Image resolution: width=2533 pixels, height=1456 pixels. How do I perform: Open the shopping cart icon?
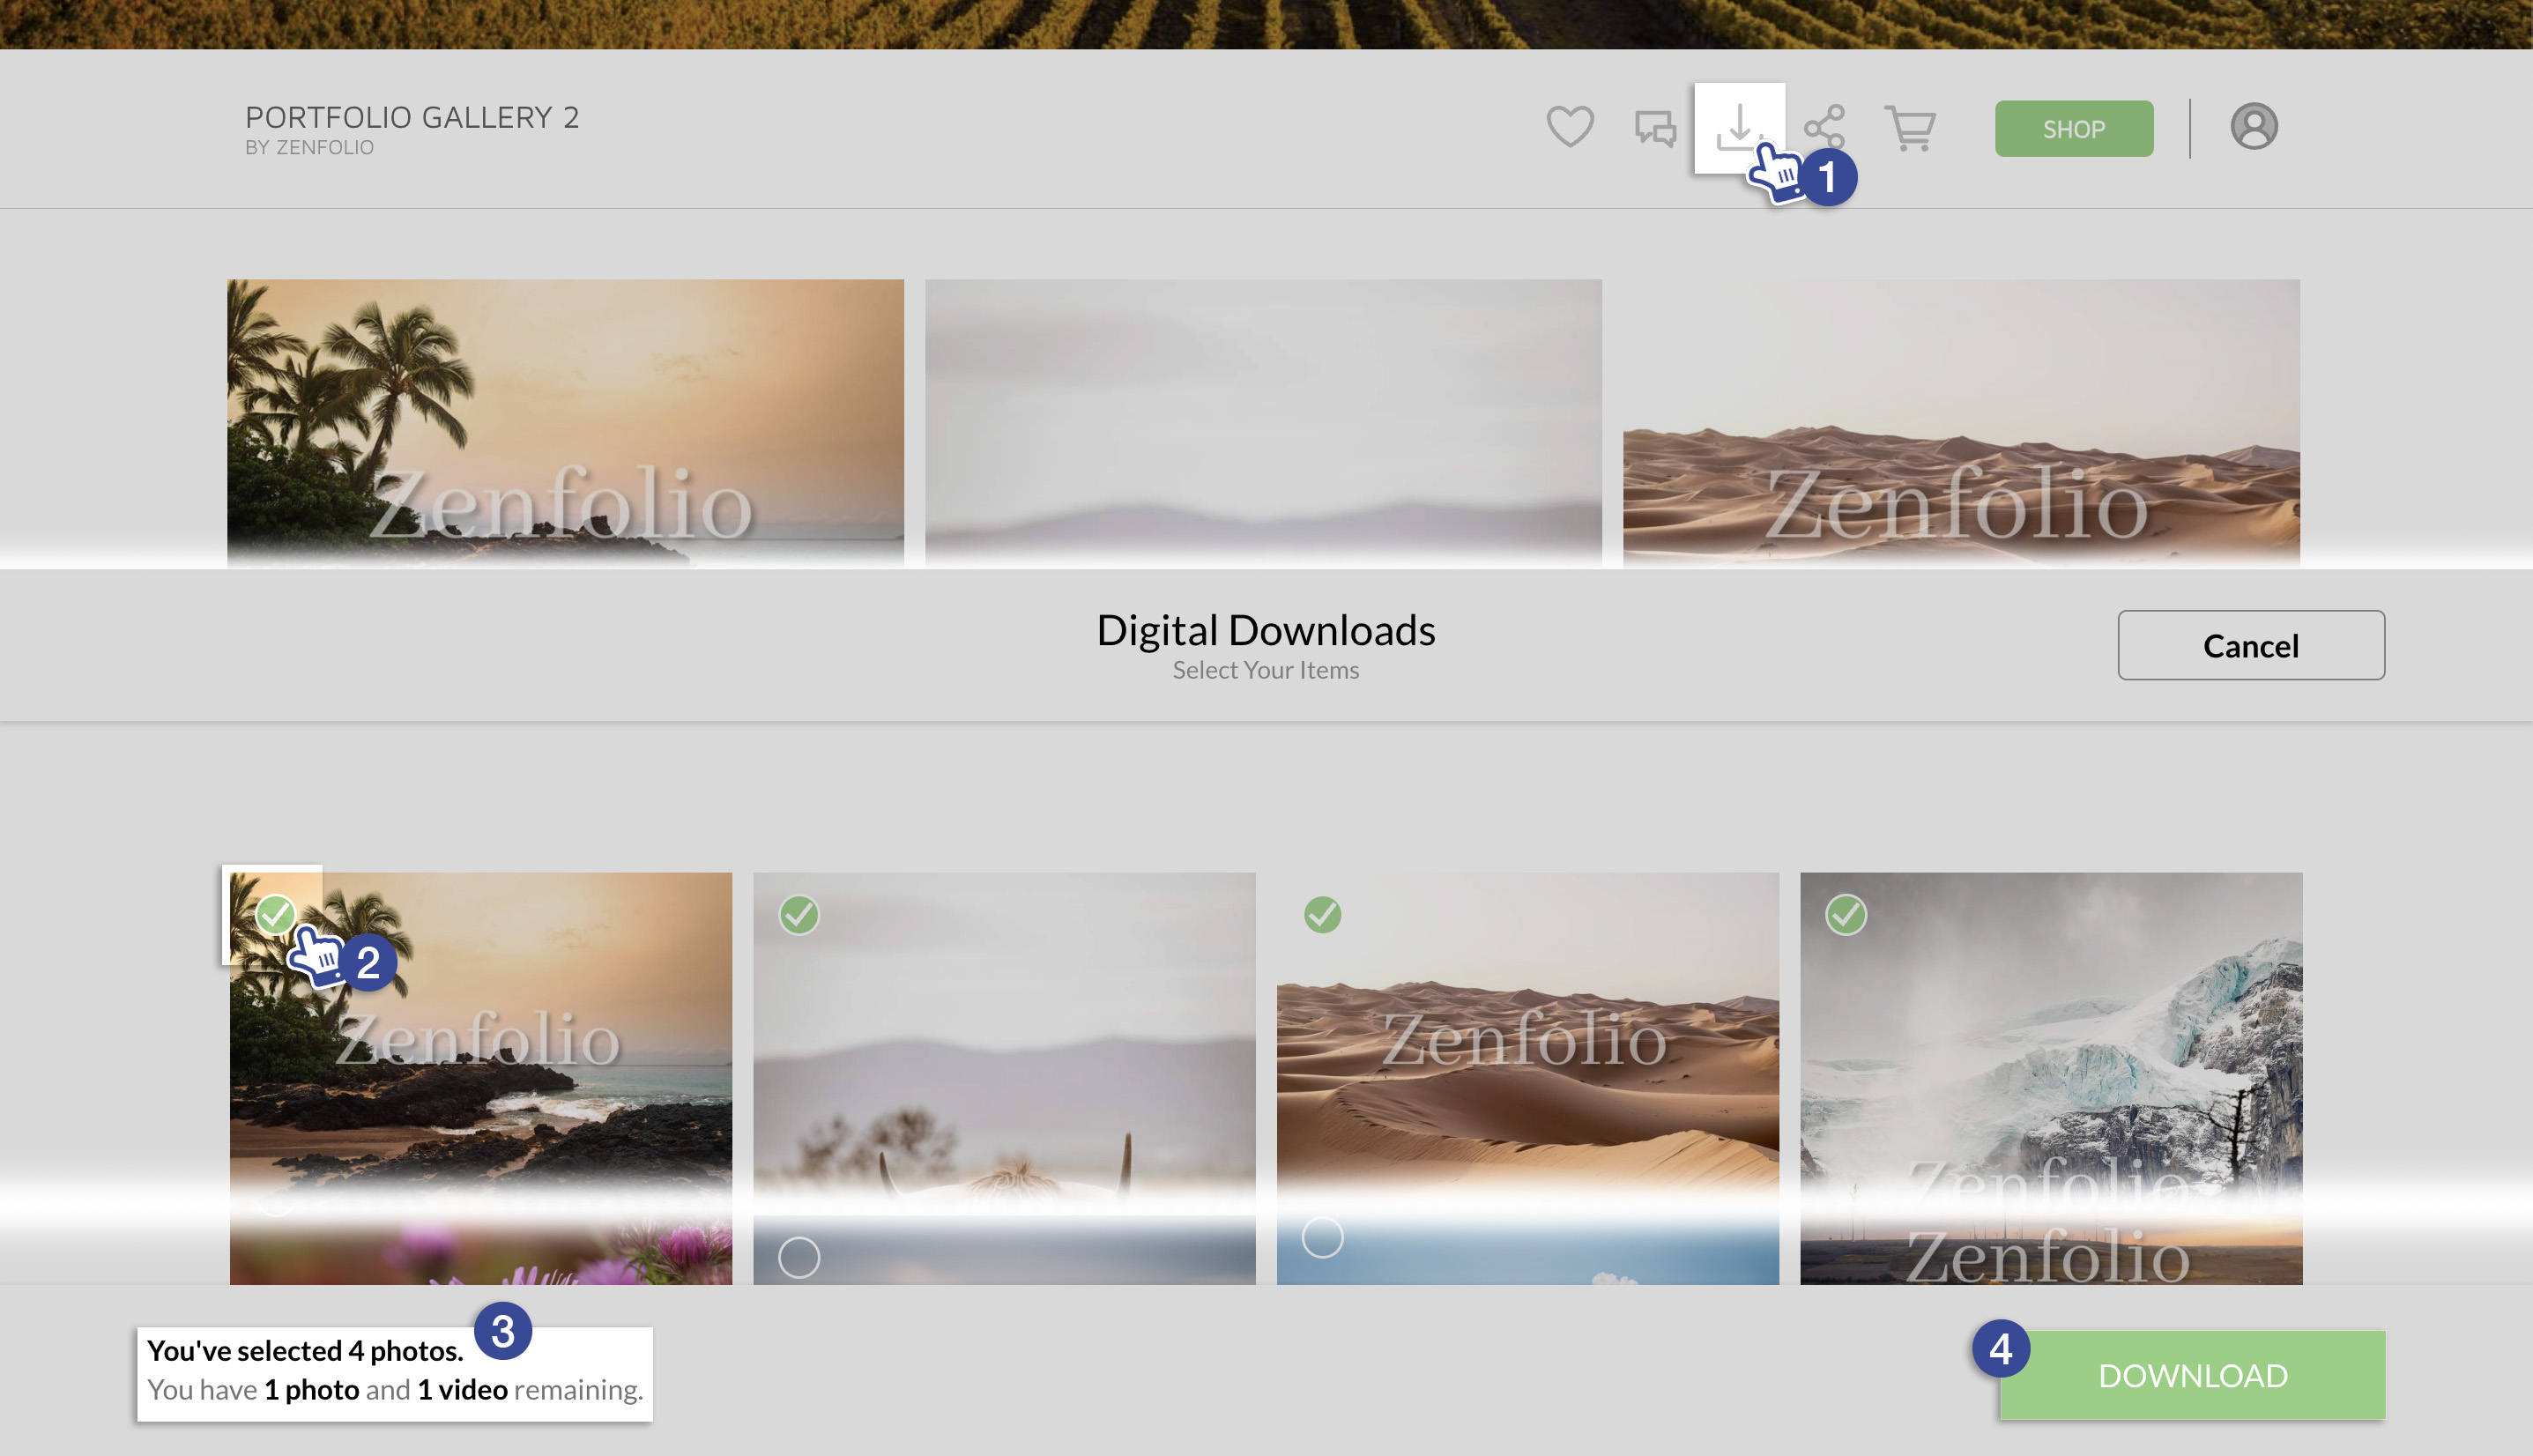(1911, 126)
